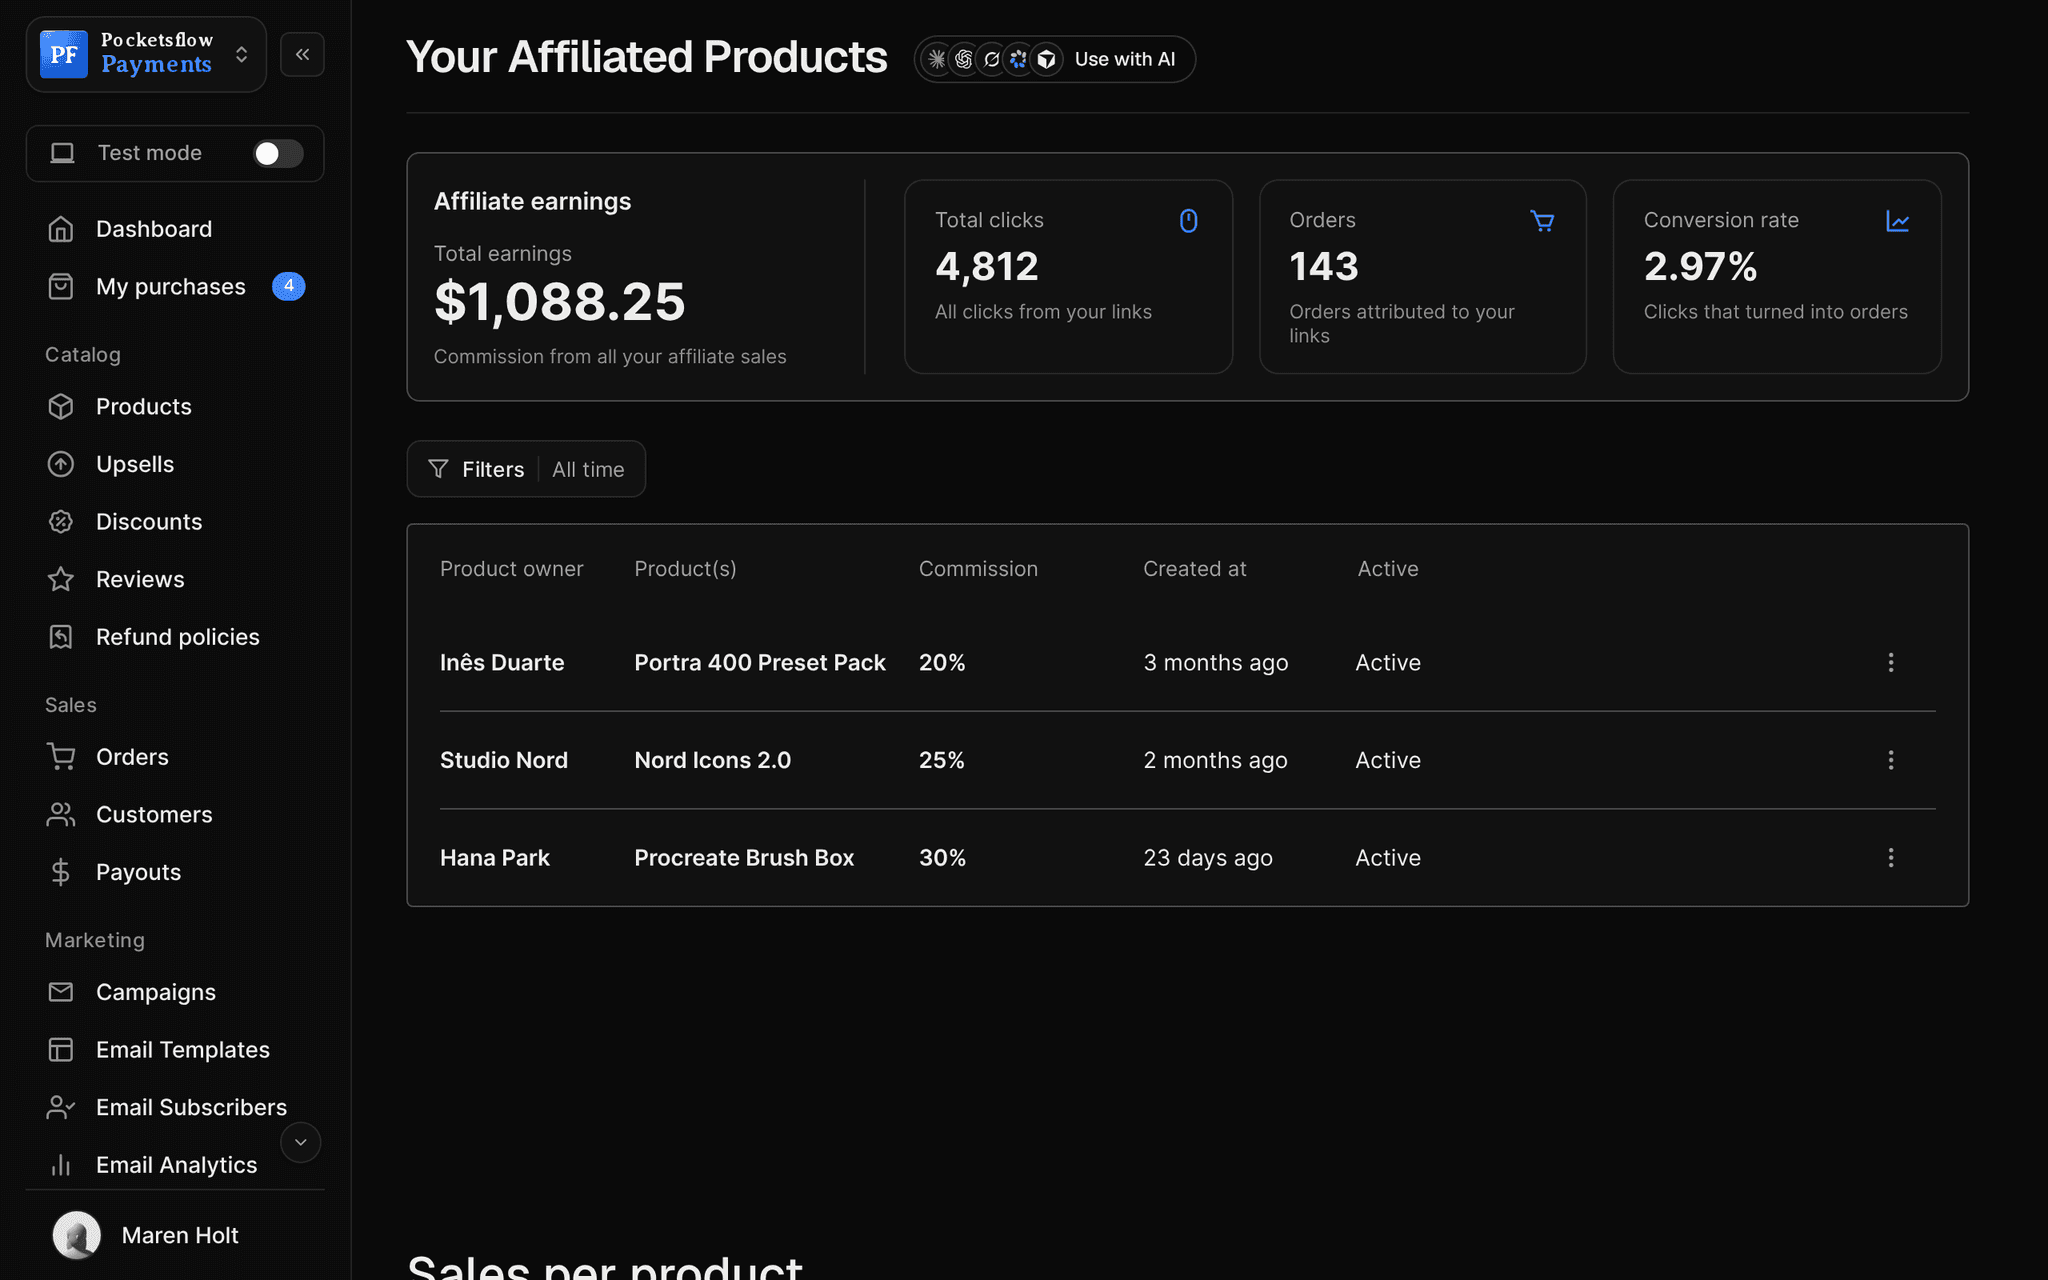
Task: Click the Reviews star icon
Action: (61, 579)
